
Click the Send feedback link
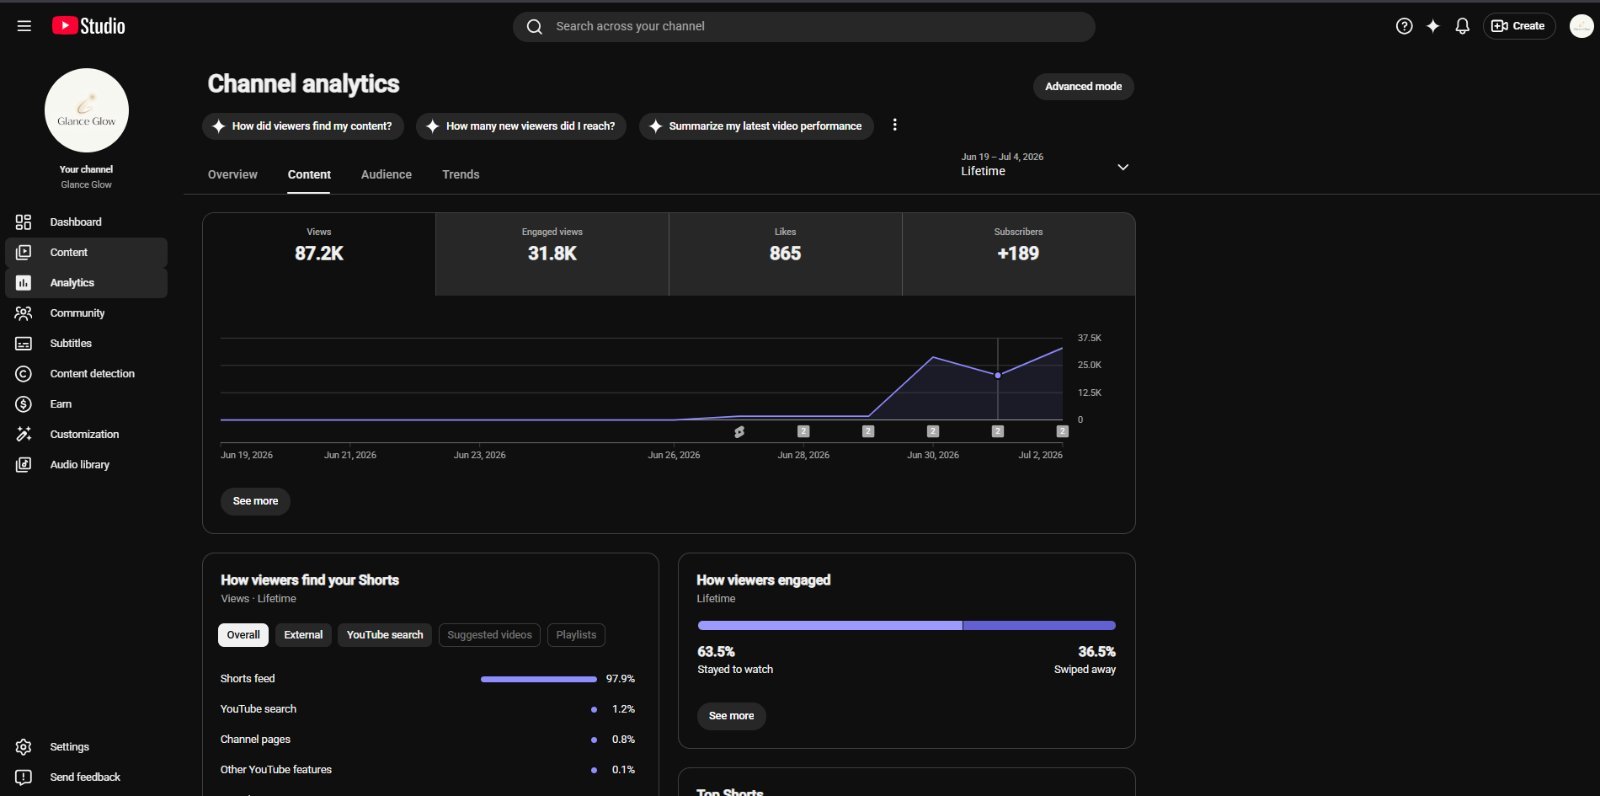[85, 777]
